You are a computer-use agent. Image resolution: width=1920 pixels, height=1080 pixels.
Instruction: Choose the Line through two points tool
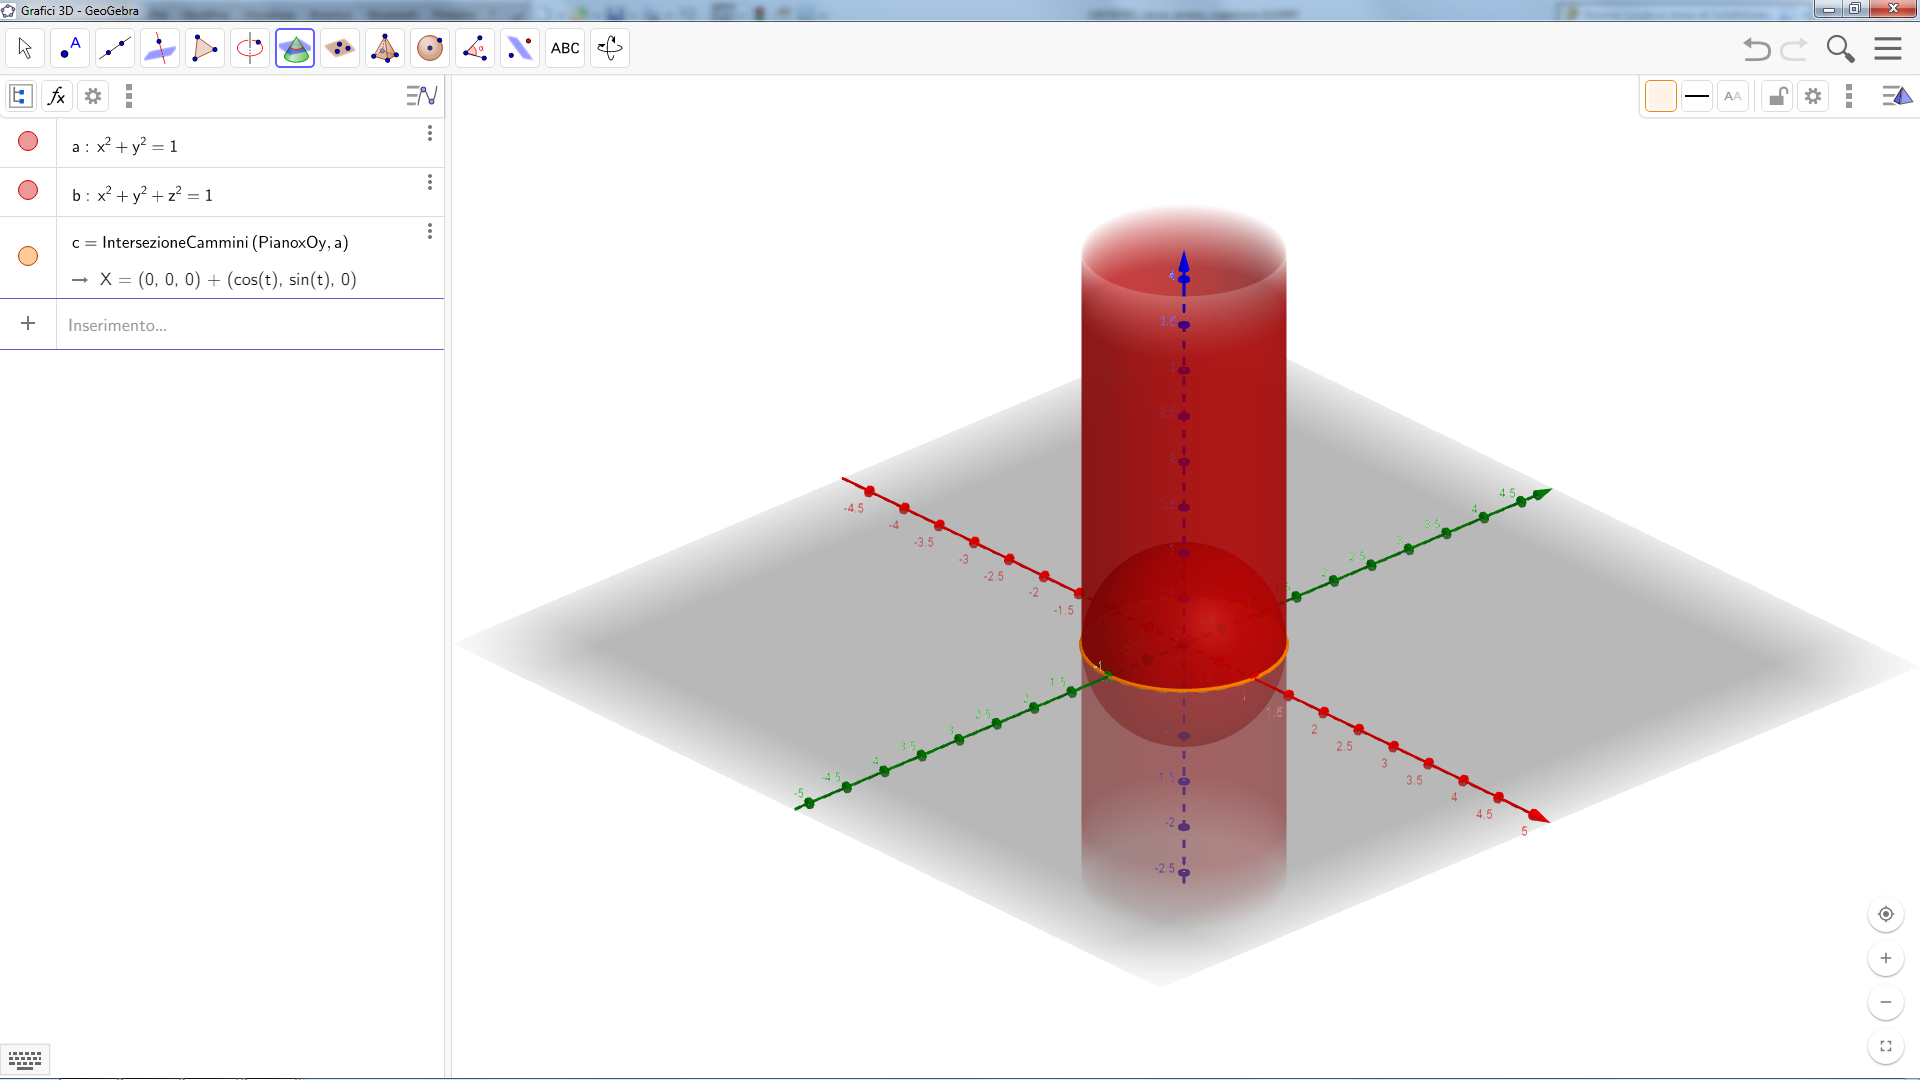coord(115,48)
